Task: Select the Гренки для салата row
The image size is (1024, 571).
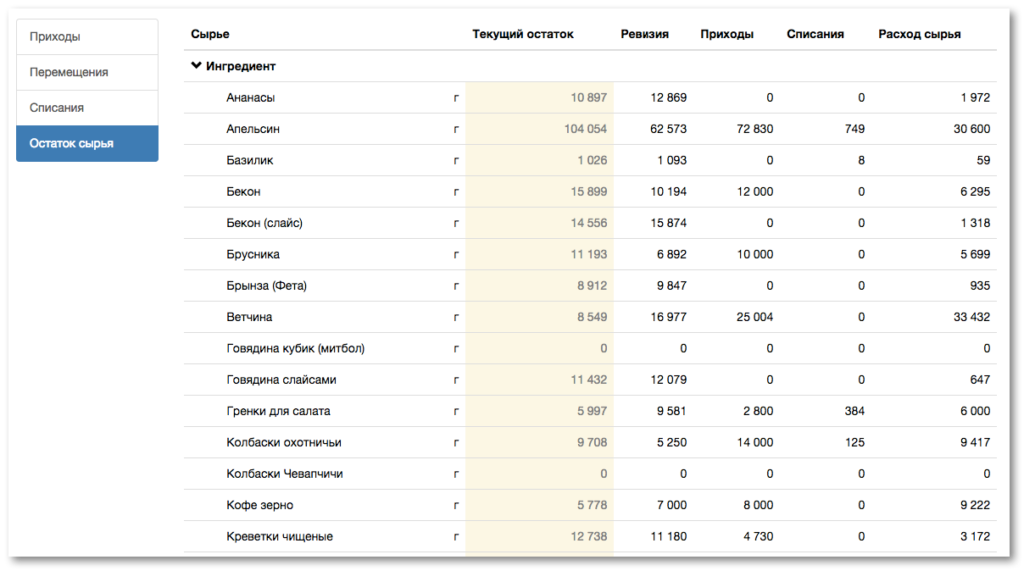Action: click(590, 411)
